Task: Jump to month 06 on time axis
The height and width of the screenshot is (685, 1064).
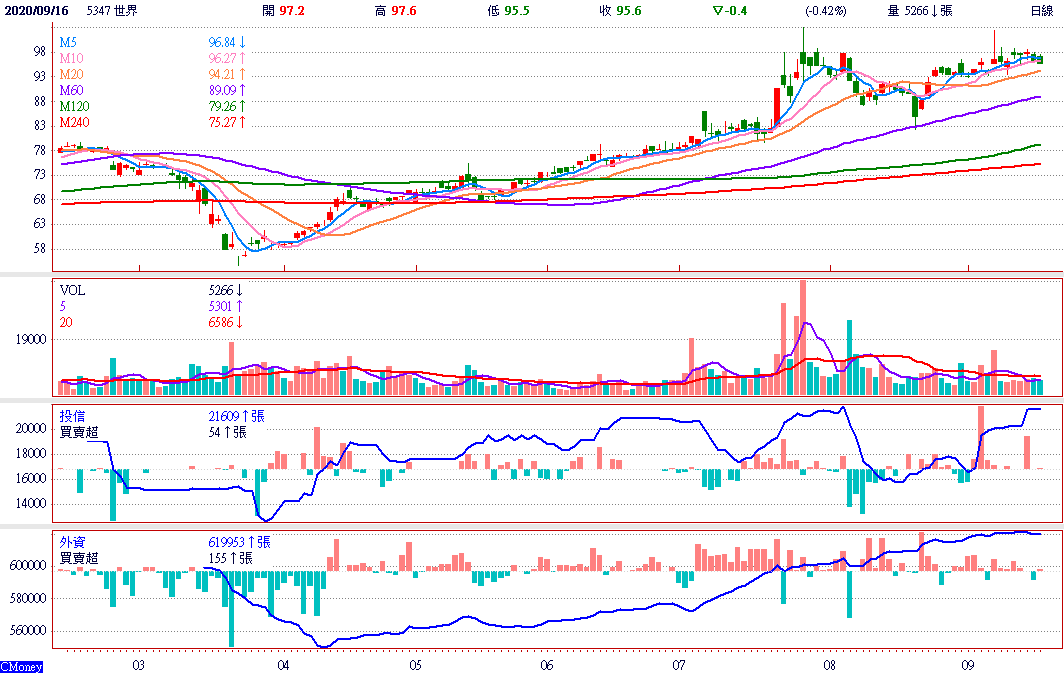Action: coord(546,665)
